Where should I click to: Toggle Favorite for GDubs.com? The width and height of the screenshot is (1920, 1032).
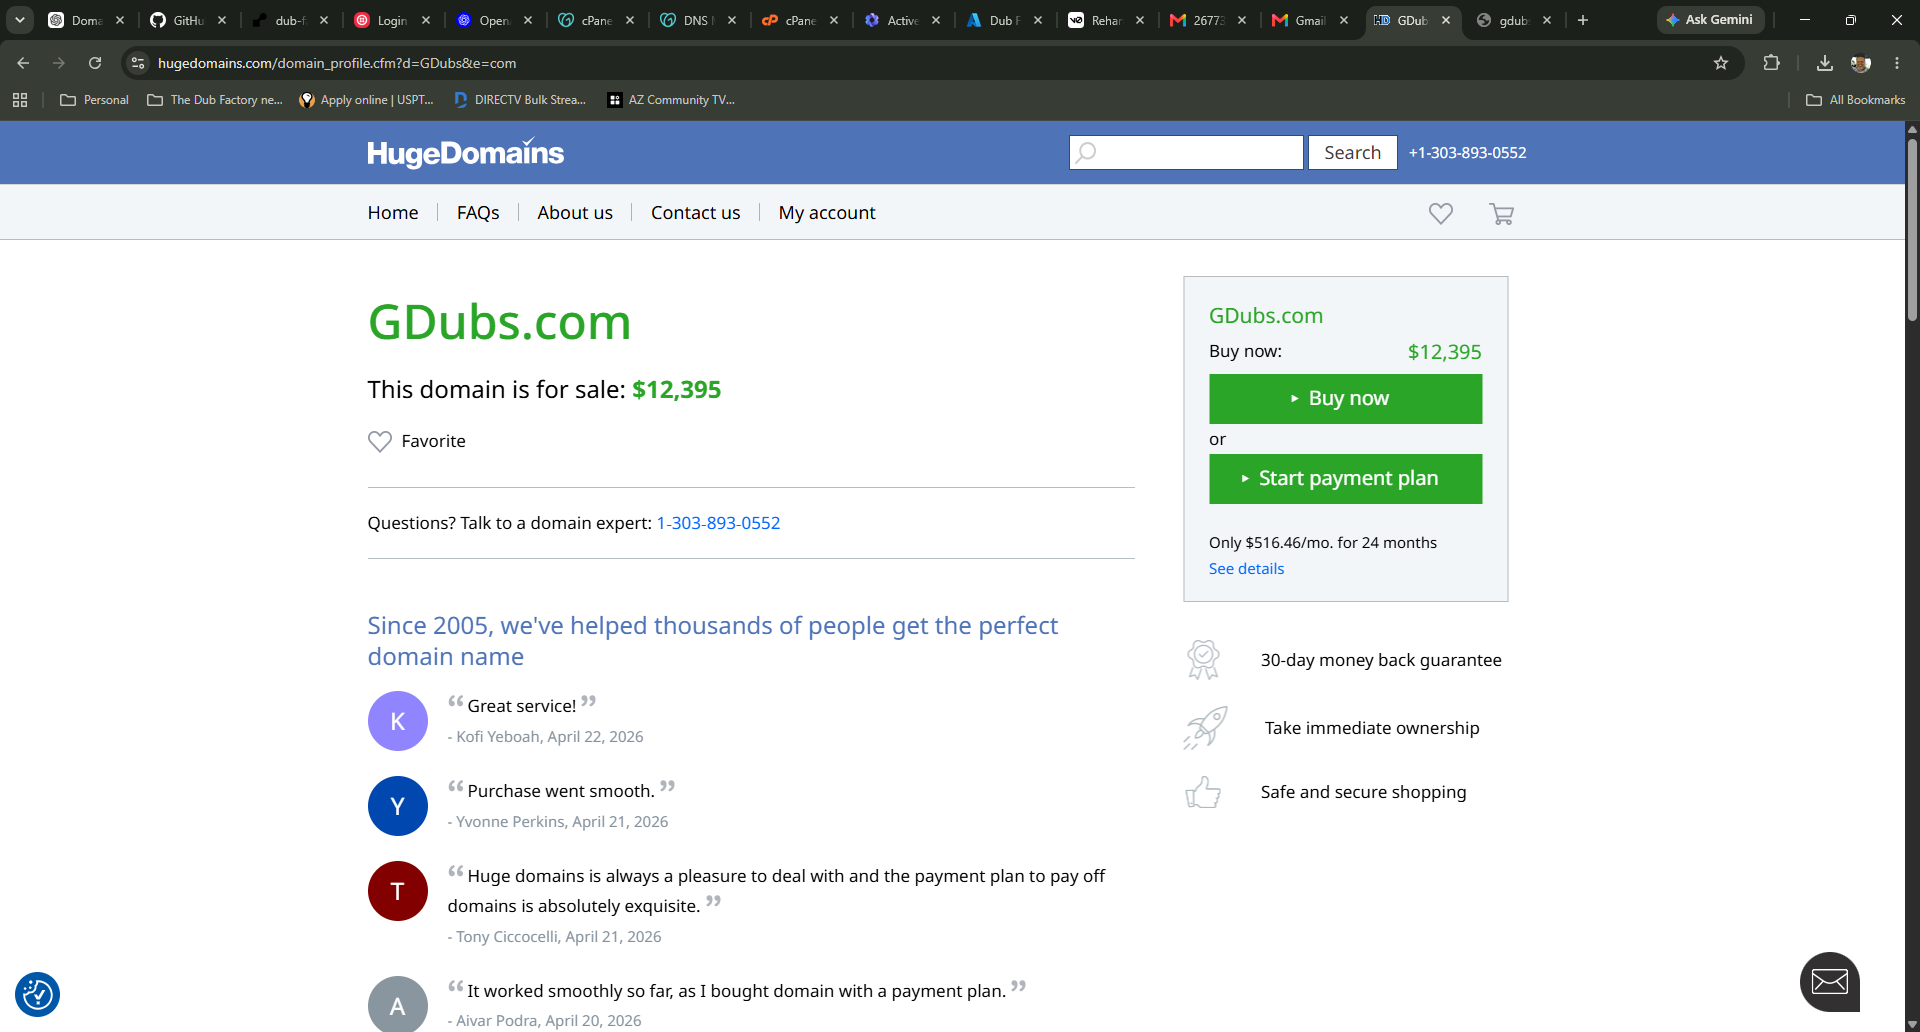coord(417,441)
